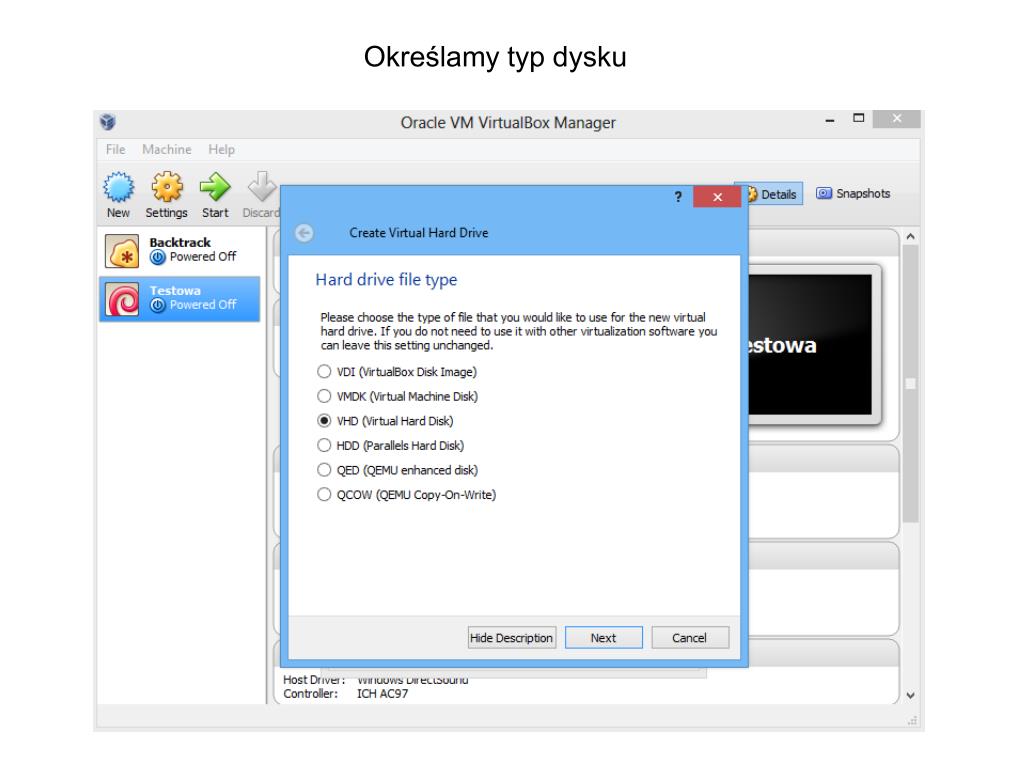Minimize the VirtualBox Manager window
The image size is (1024, 768).
point(830,120)
